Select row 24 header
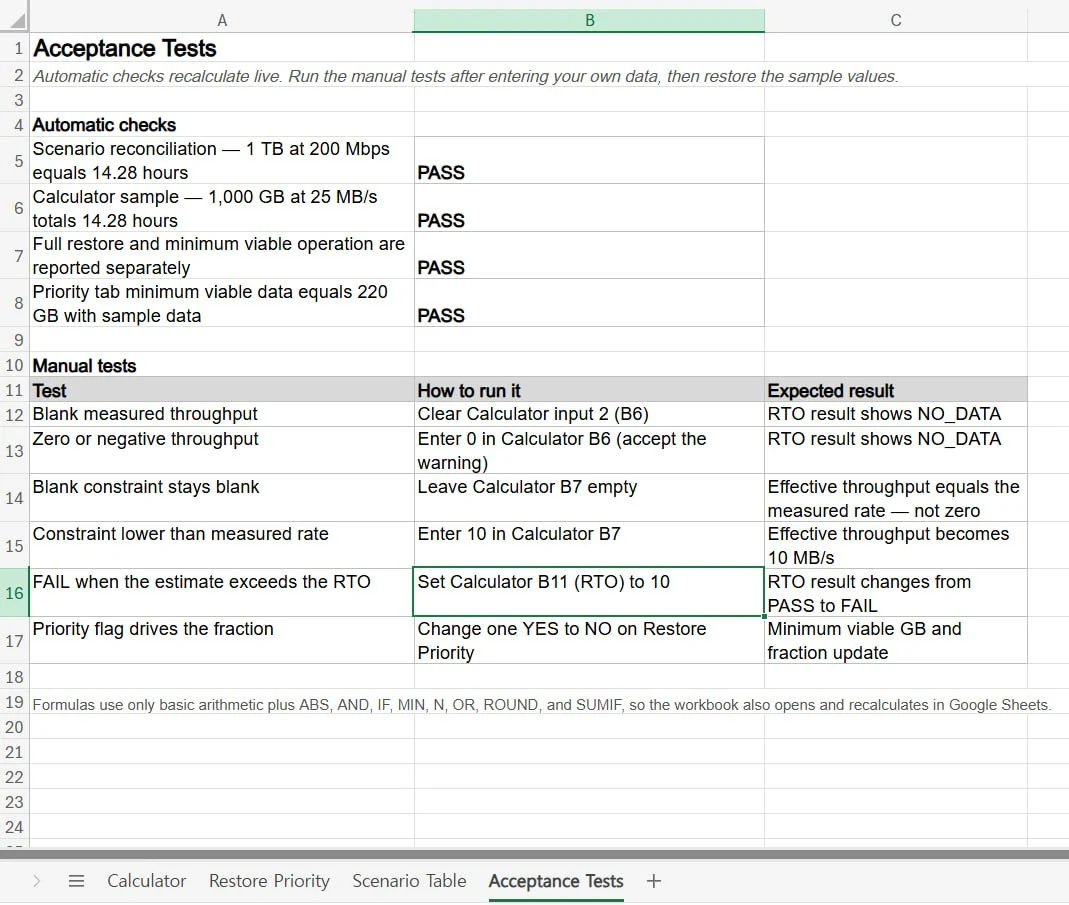 (x=14, y=827)
